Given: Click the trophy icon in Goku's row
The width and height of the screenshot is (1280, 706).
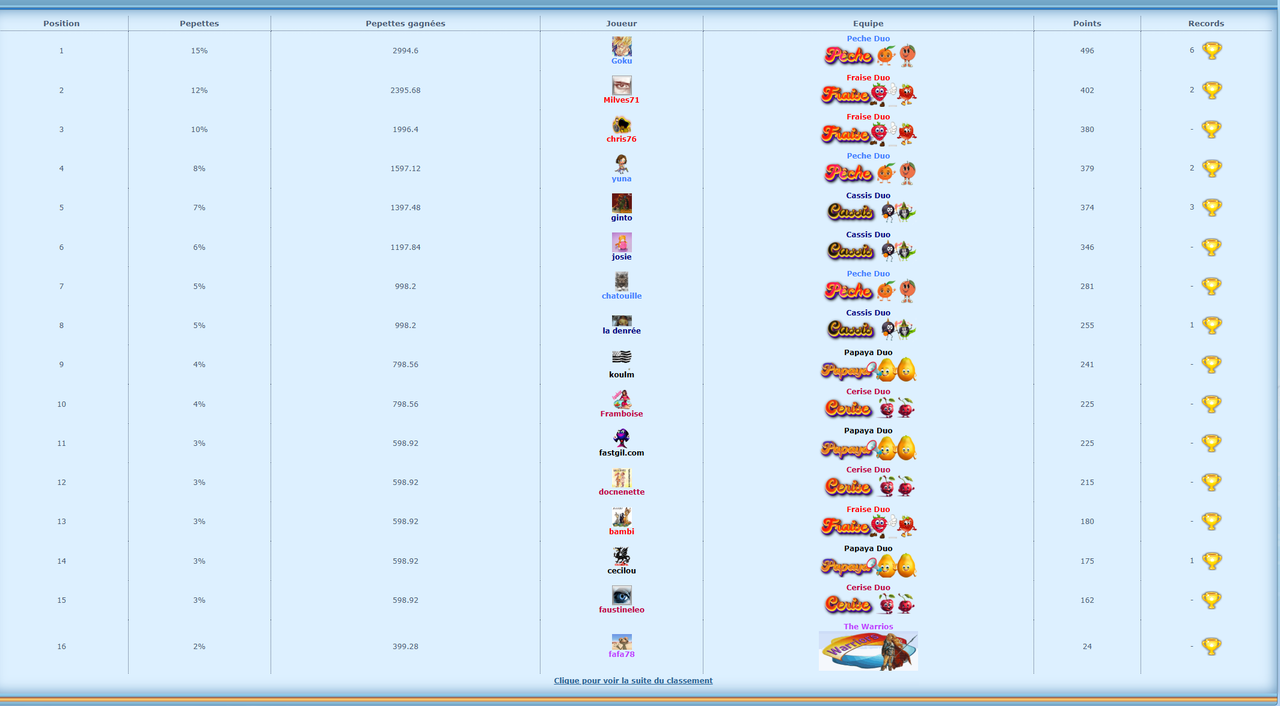Looking at the screenshot, I should click(1211, 50).
